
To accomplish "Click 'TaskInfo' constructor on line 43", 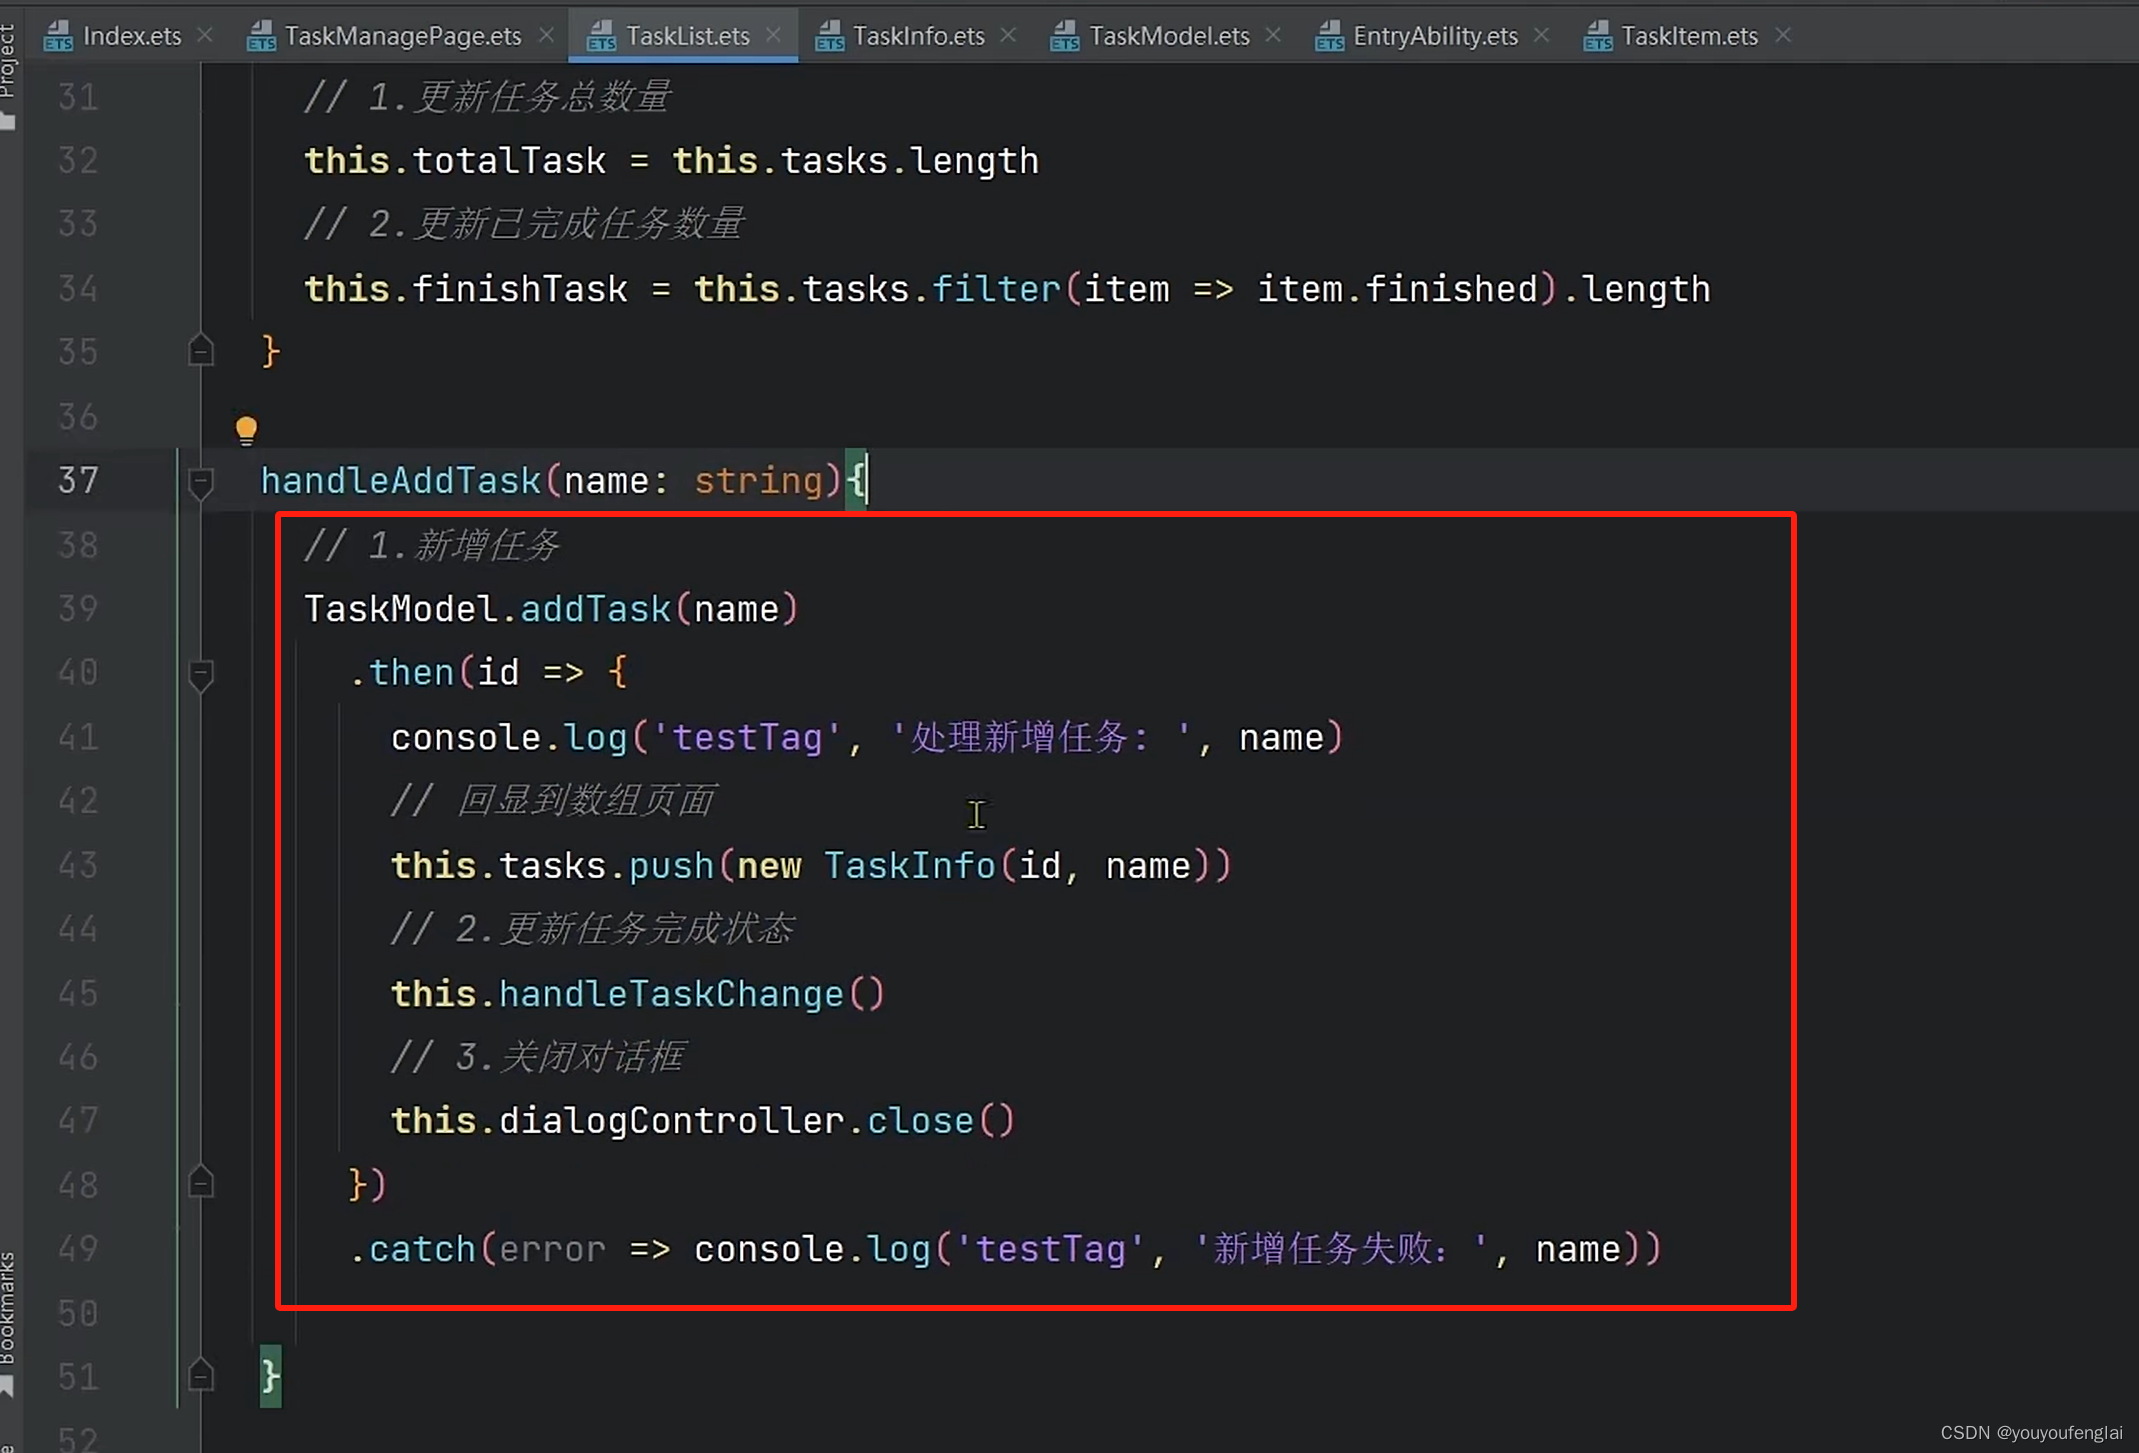I will point(909,865).
